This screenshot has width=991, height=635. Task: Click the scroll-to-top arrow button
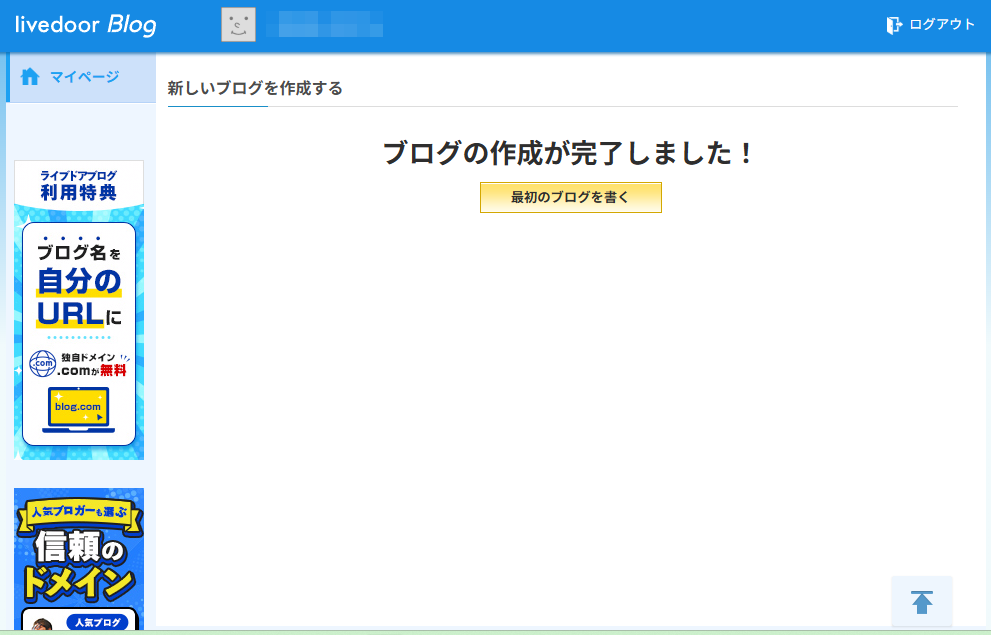921,602
